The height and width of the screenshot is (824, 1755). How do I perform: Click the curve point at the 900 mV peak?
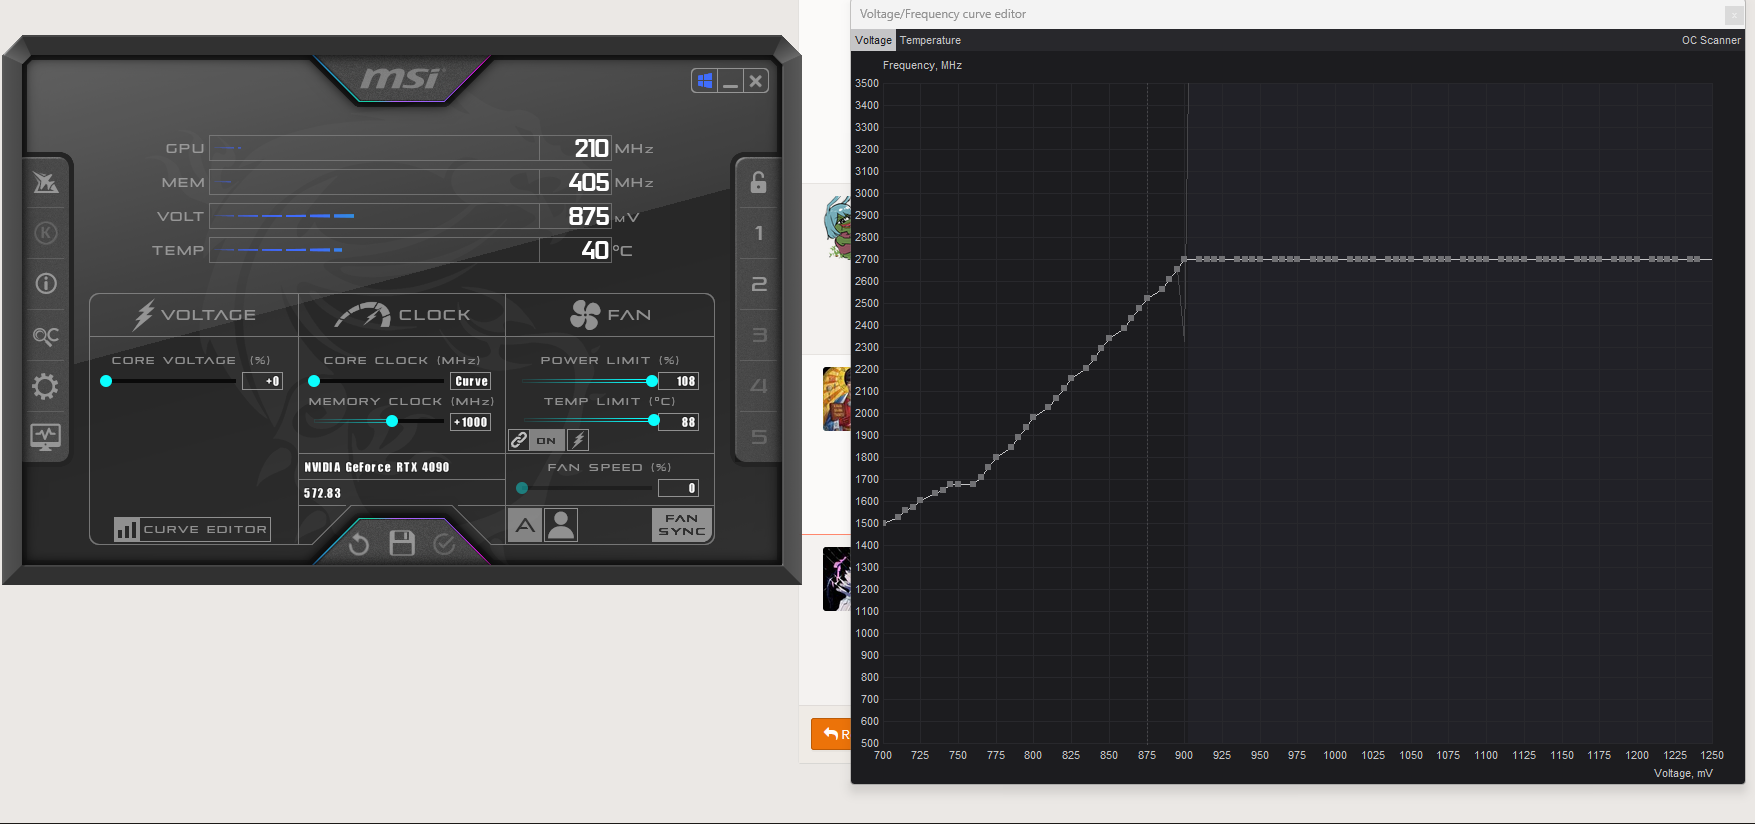[1184, 259]
